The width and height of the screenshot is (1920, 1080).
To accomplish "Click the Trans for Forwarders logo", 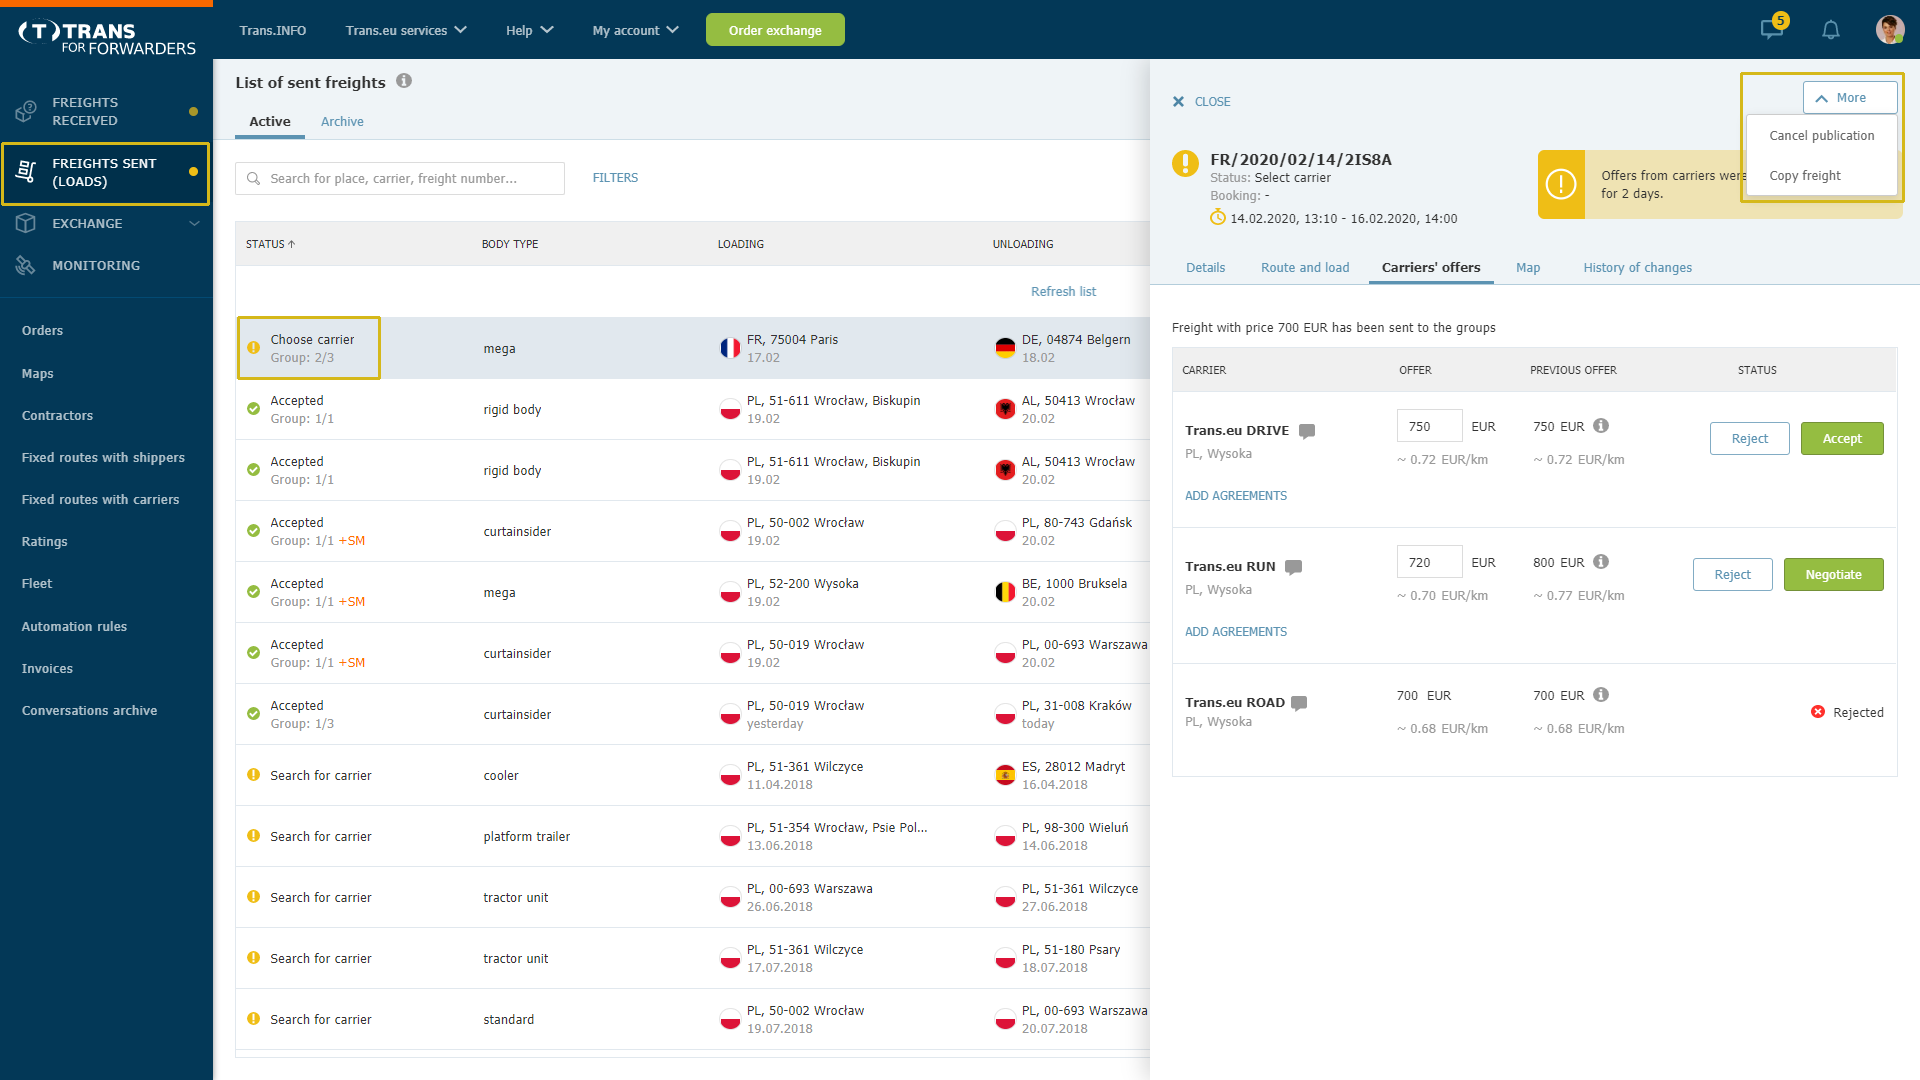I will (107, 38).
